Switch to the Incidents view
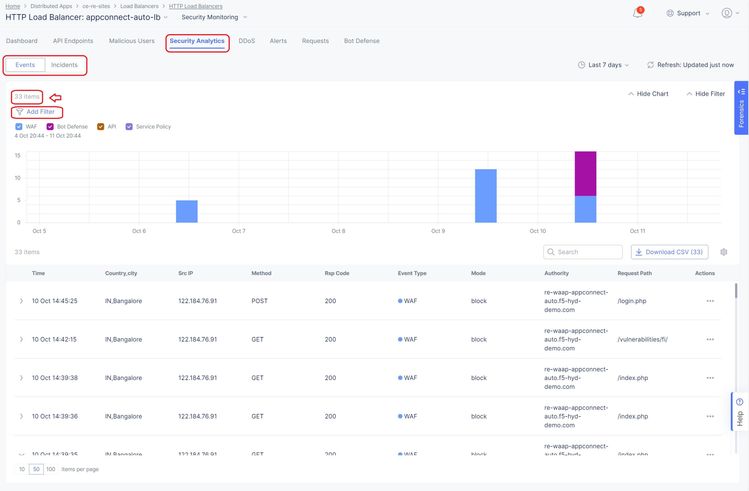This screenshot has height=491, width=749. (x=64, y=65)
